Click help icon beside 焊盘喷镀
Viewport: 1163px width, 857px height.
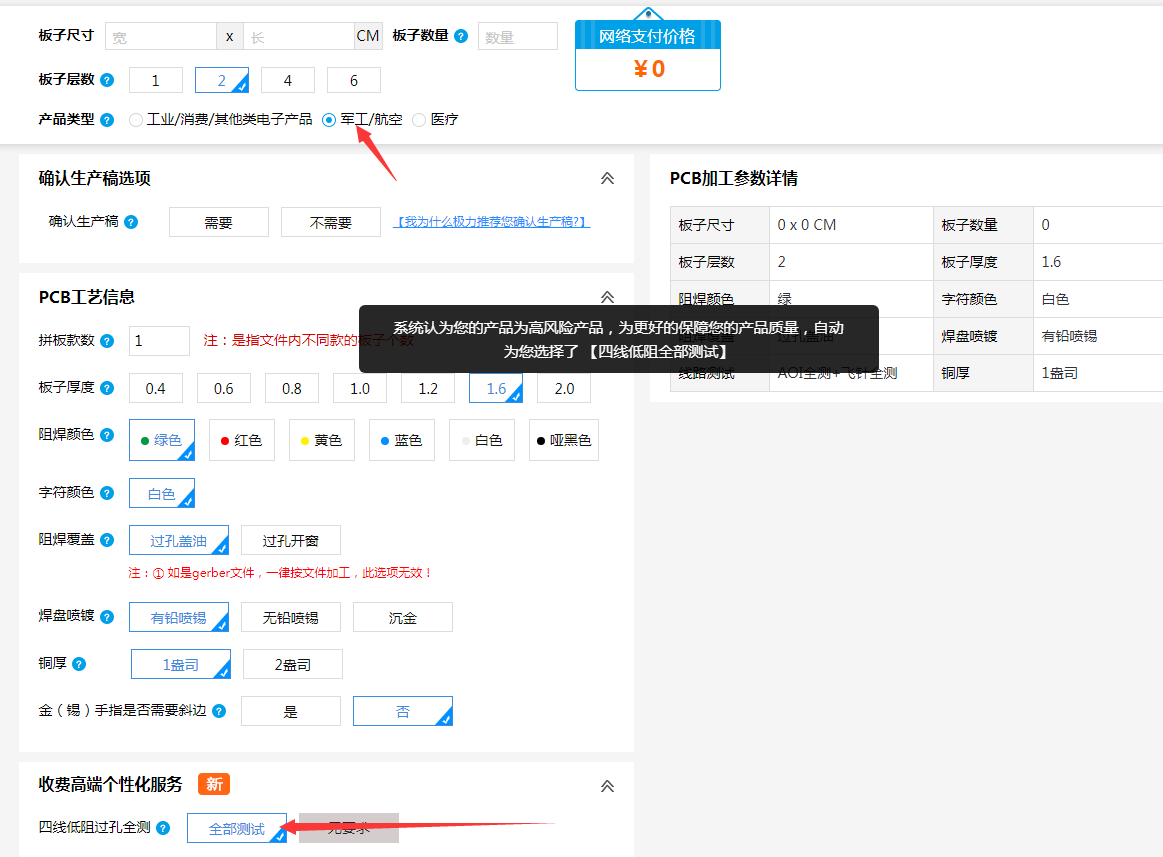(107, 617)
